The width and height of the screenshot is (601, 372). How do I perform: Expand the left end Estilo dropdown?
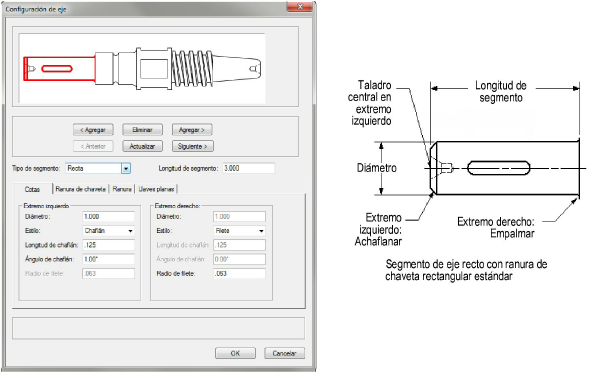coord(108,231)
